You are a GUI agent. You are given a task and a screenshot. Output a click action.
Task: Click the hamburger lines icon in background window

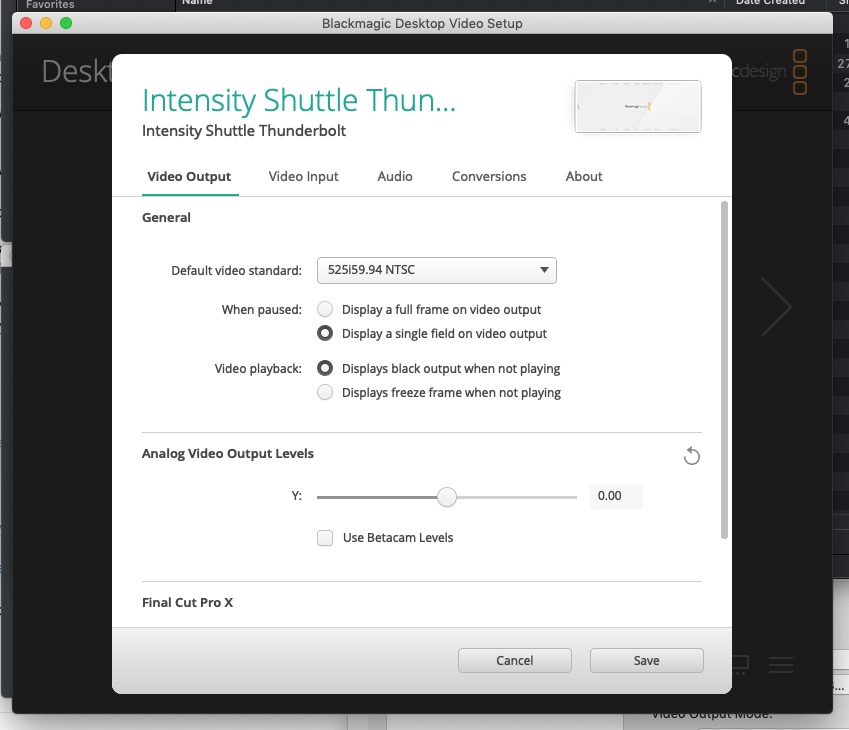click(781, 664)
